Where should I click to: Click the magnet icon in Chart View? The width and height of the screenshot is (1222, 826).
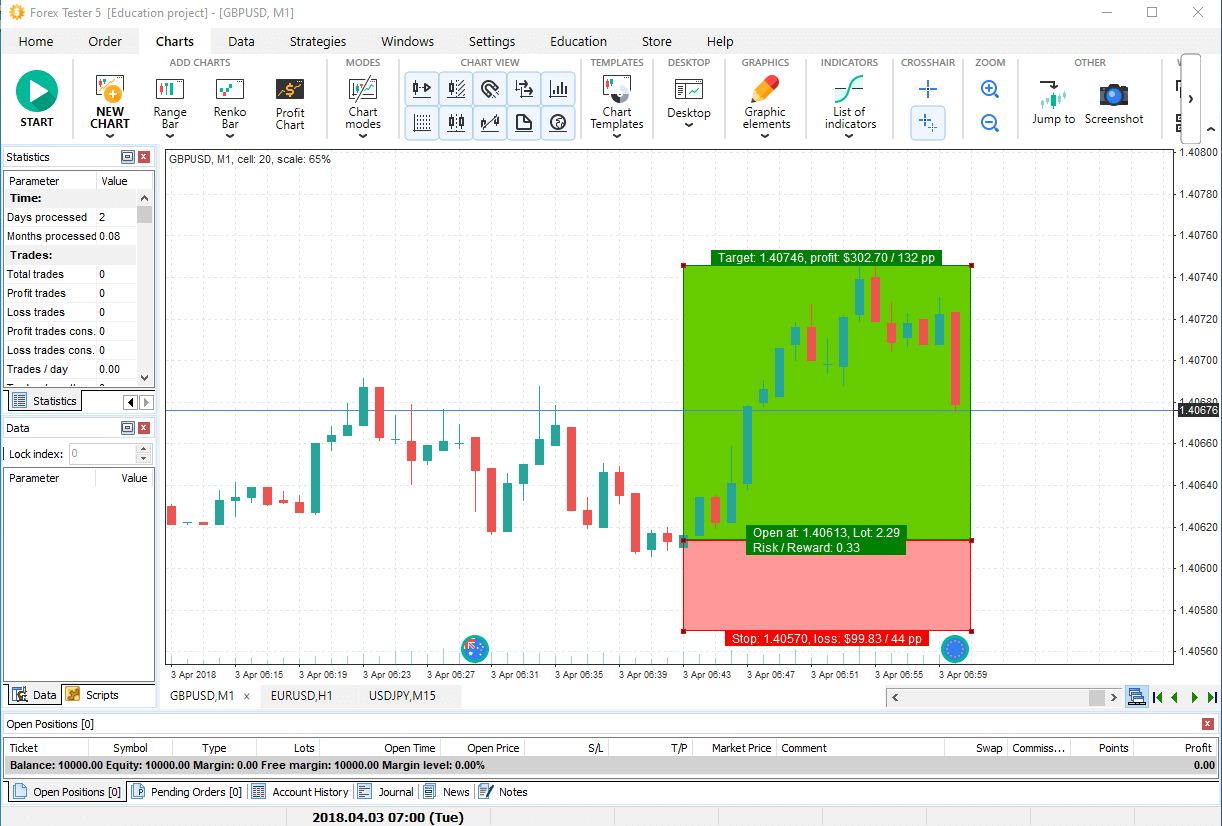click(x=489, y=89)
